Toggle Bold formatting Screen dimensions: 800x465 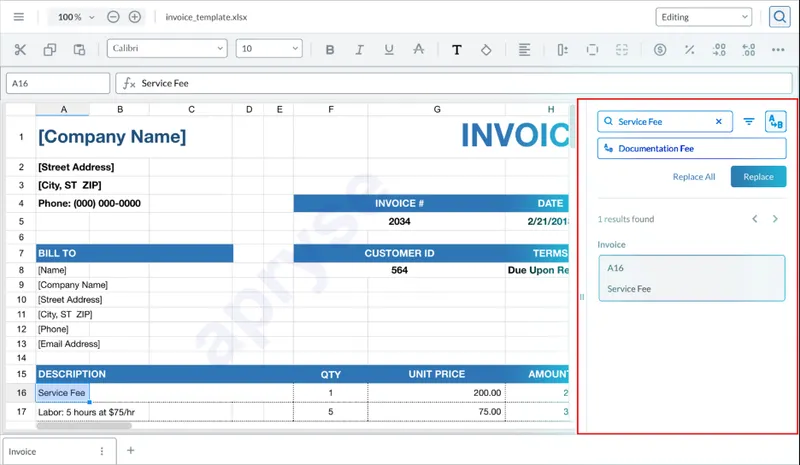[x=330, y=50]
